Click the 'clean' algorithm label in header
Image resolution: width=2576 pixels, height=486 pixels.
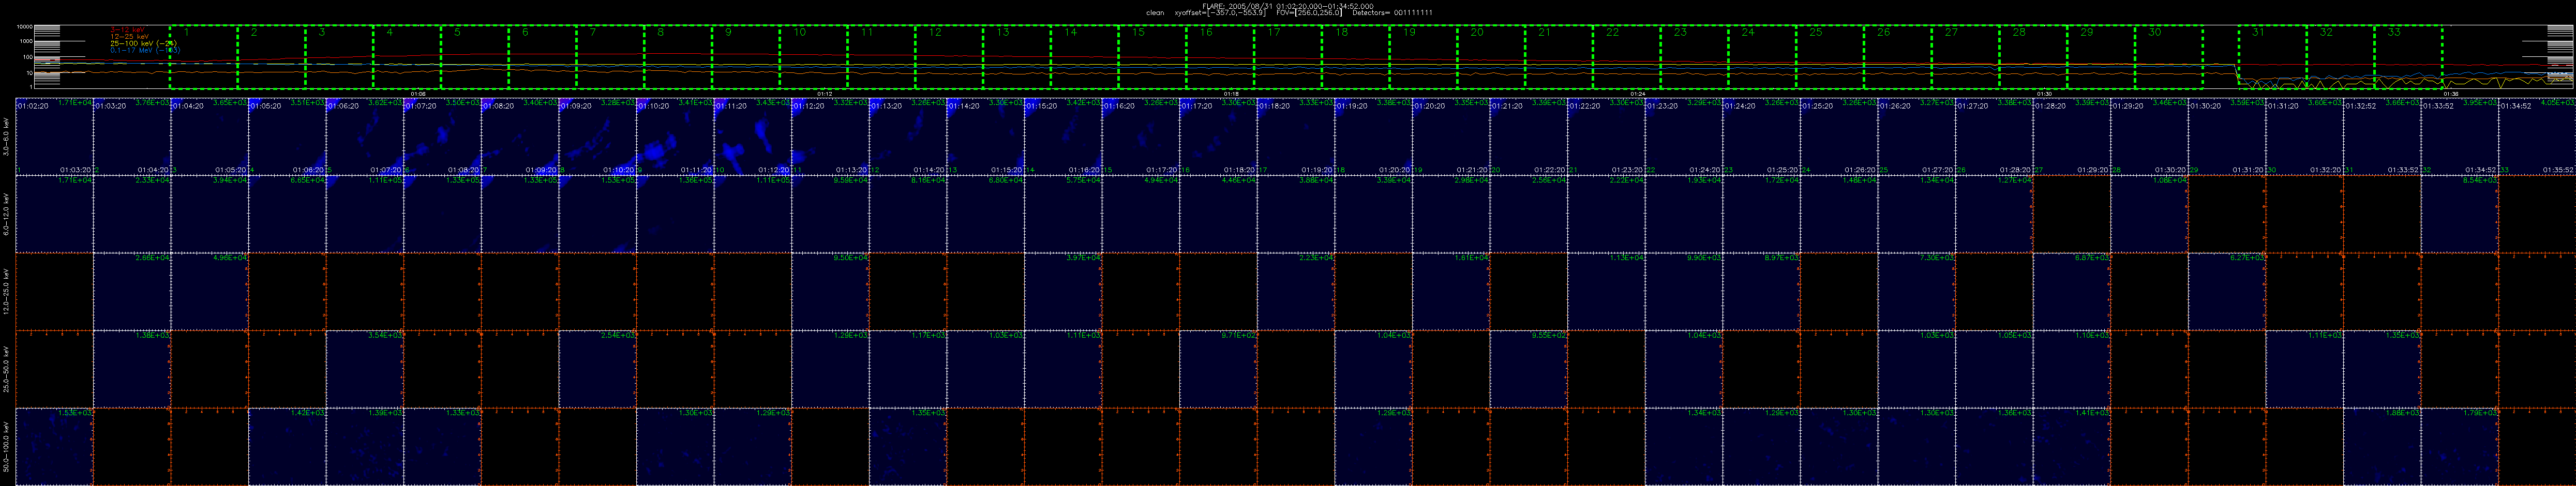pyautogui.click(x=1155, y=12)
